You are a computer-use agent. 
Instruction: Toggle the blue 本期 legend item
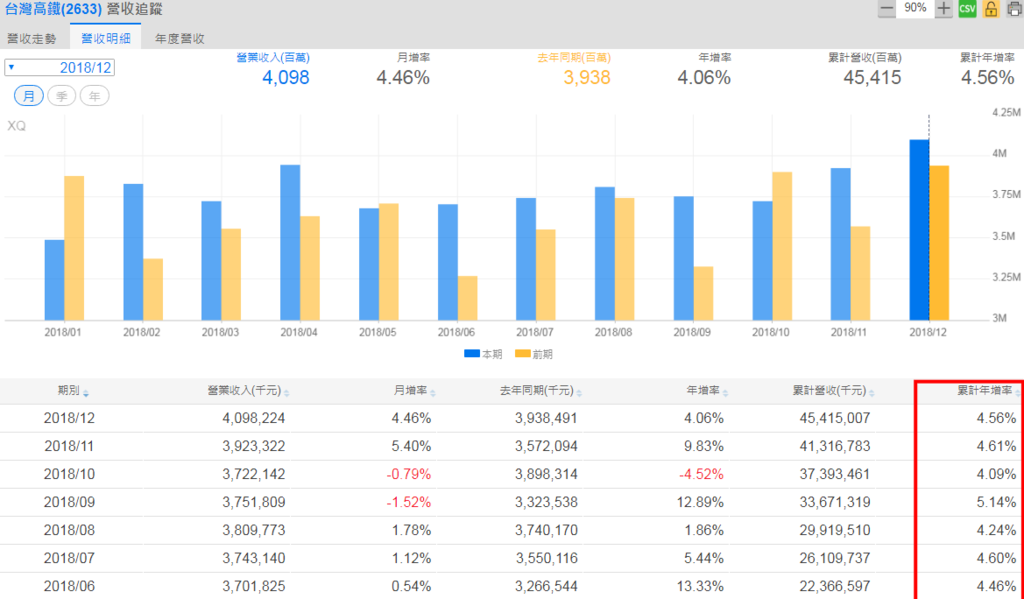click(483, 354)
